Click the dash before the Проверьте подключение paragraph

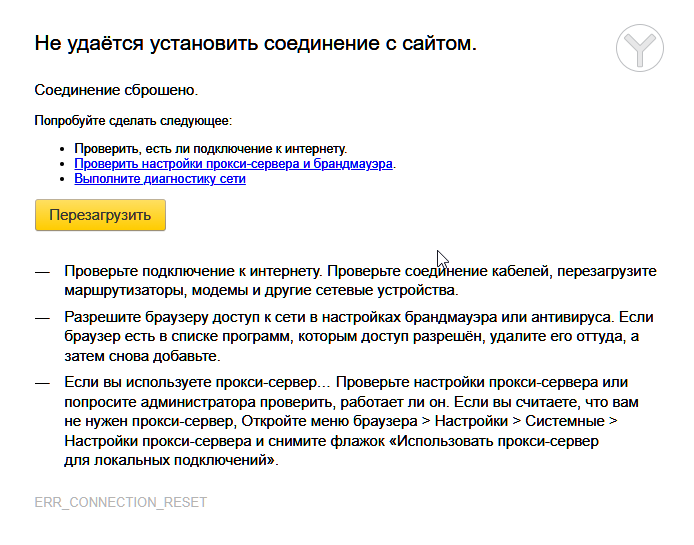pos(42,272)
